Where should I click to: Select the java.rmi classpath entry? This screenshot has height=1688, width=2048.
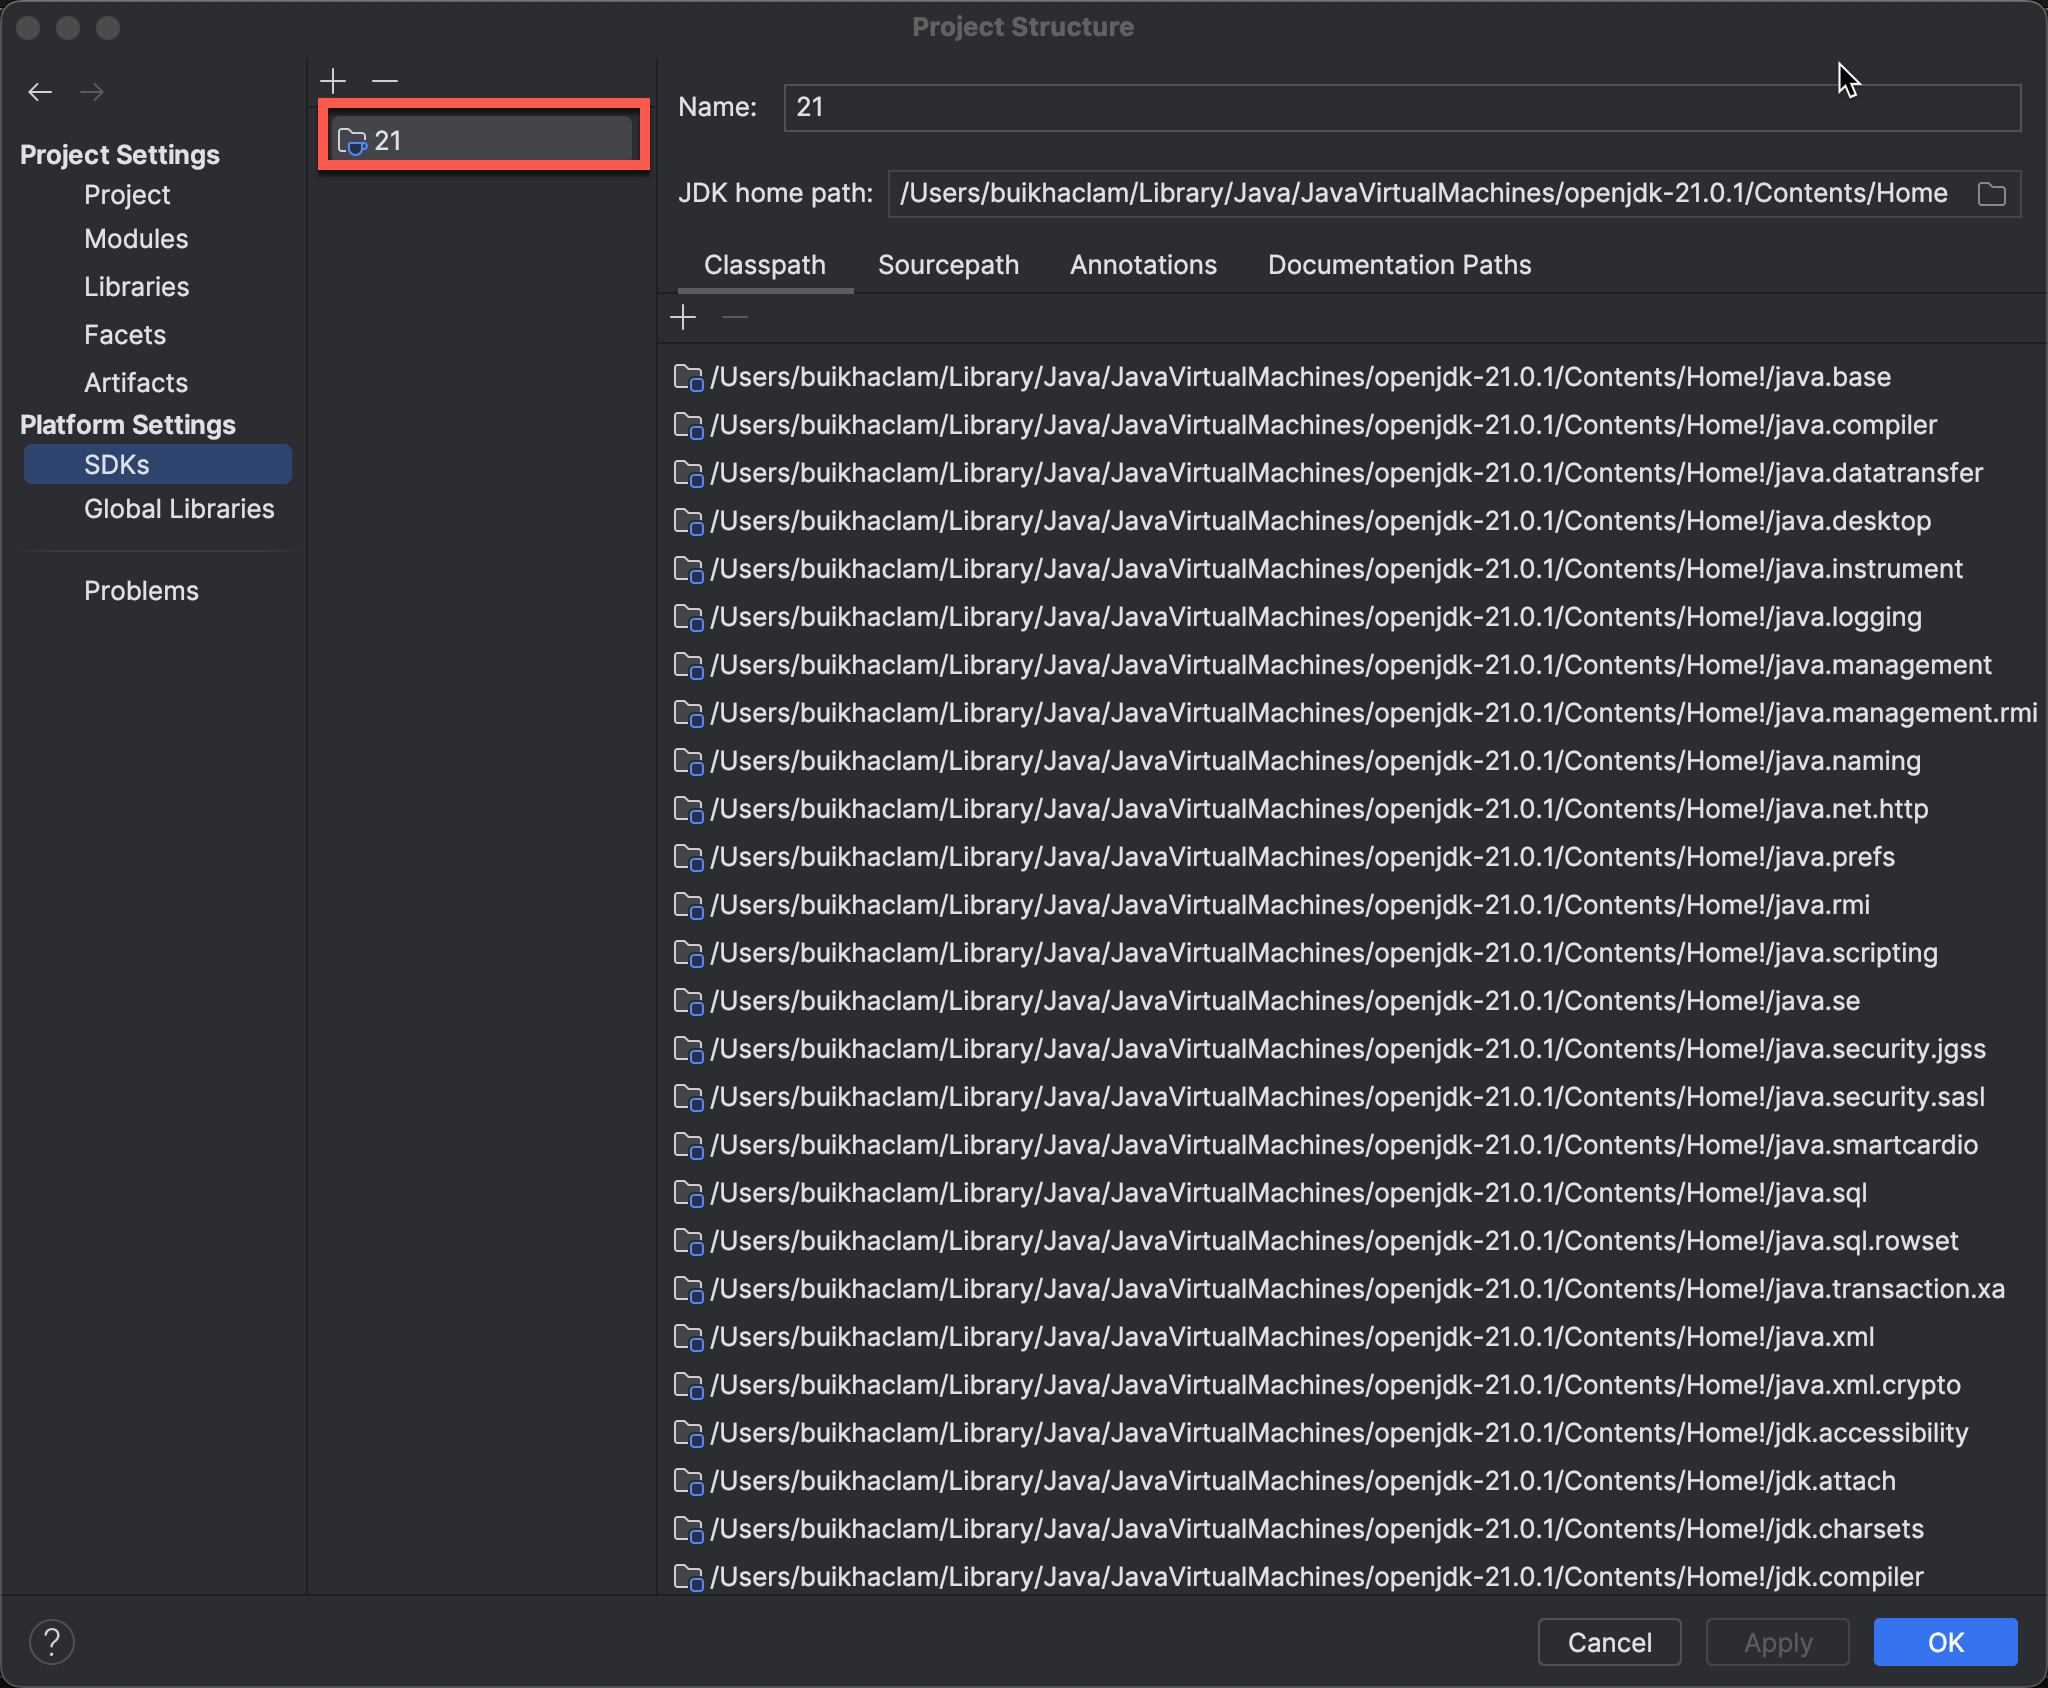click(x=1290, y=906)
